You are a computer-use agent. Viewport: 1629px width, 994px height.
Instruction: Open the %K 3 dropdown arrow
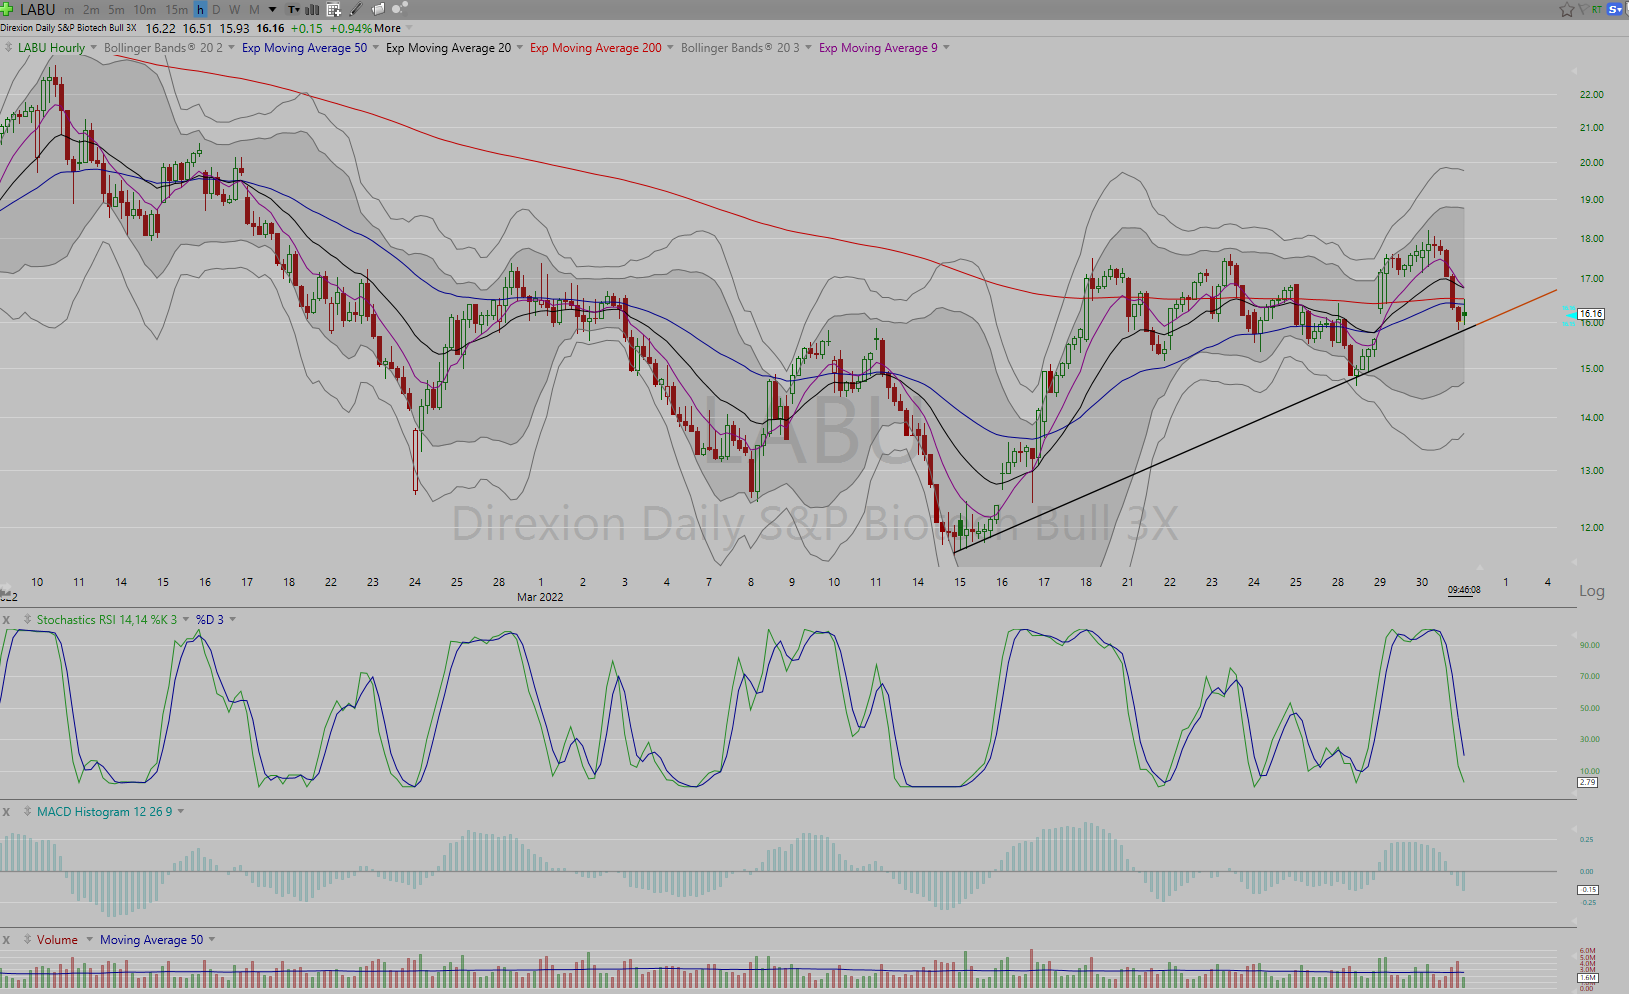pos(186,619)
